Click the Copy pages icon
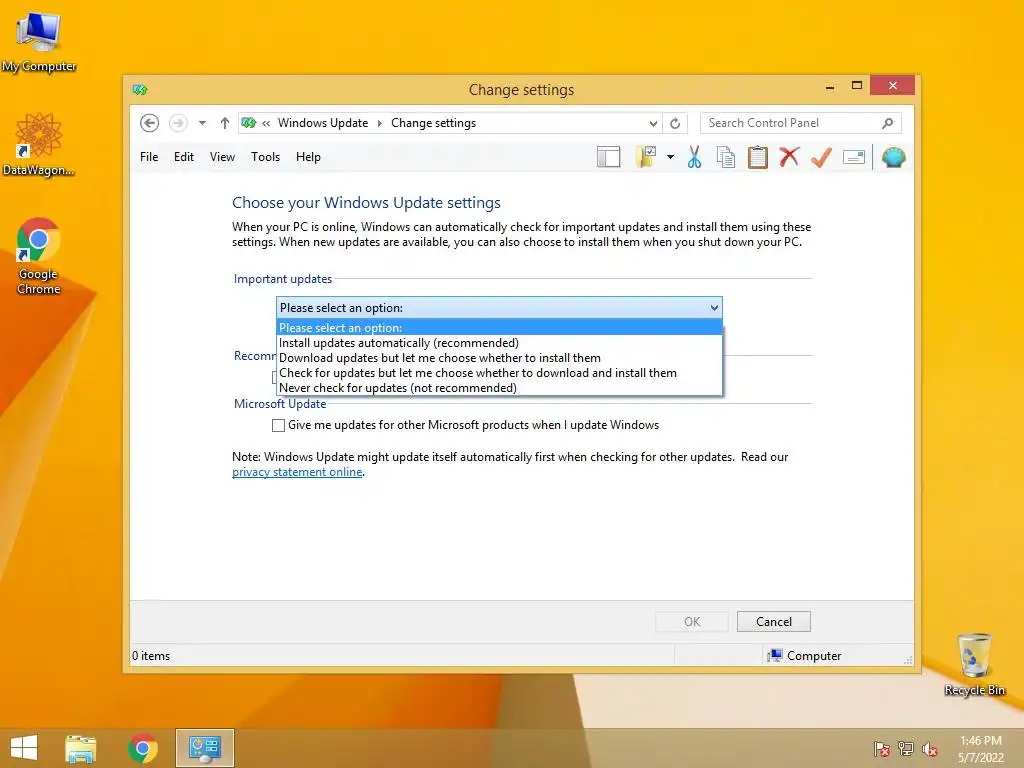The image size is (1024, 768). 726,157
